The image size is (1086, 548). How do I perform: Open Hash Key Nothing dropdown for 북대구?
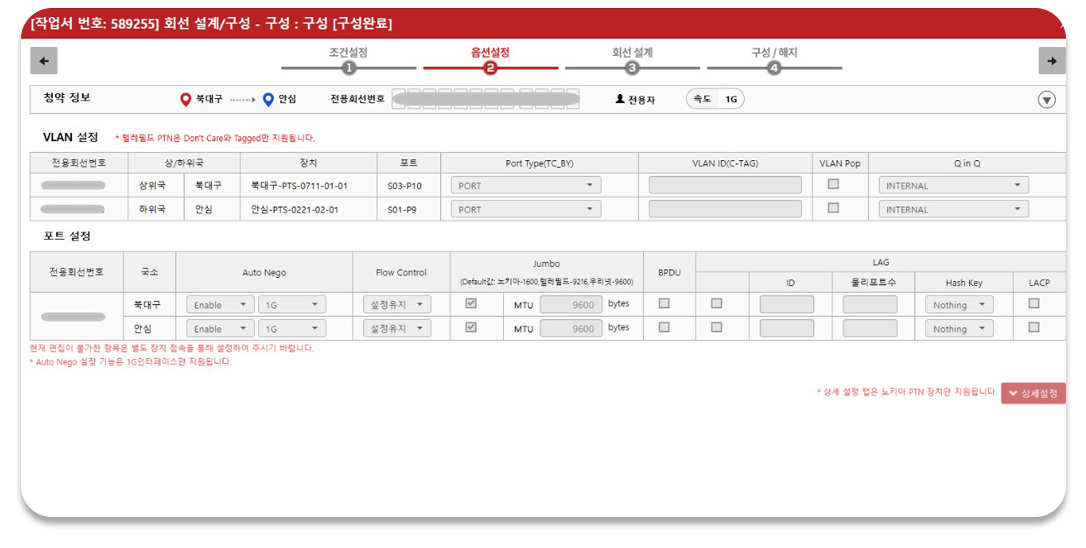coord(959,305)
